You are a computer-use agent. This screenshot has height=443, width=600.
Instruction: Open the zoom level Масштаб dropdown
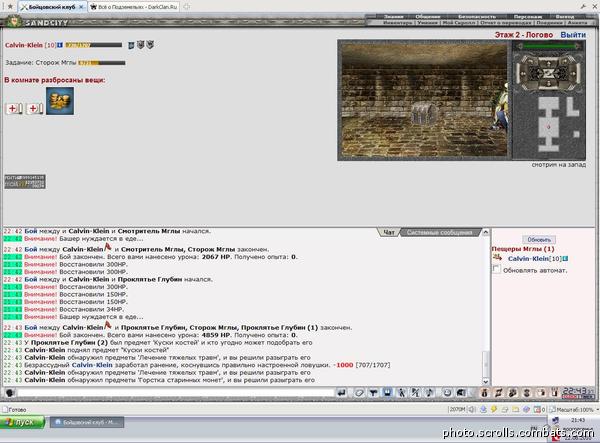tap(574, 410)
